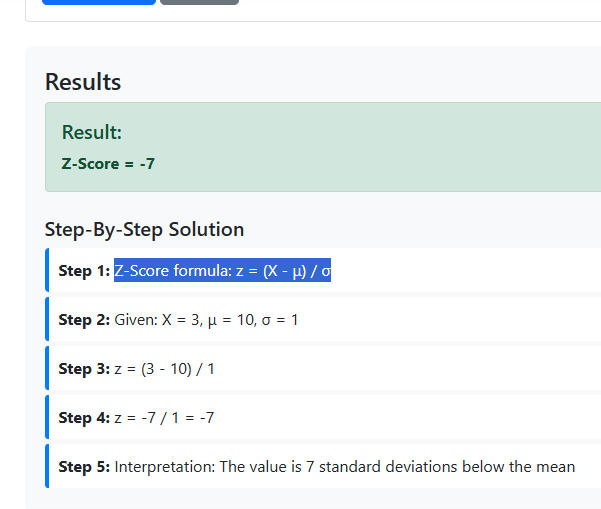Click the 'Step 4:' label
Viewport: 601px width, 509px height.
[84, 418]
